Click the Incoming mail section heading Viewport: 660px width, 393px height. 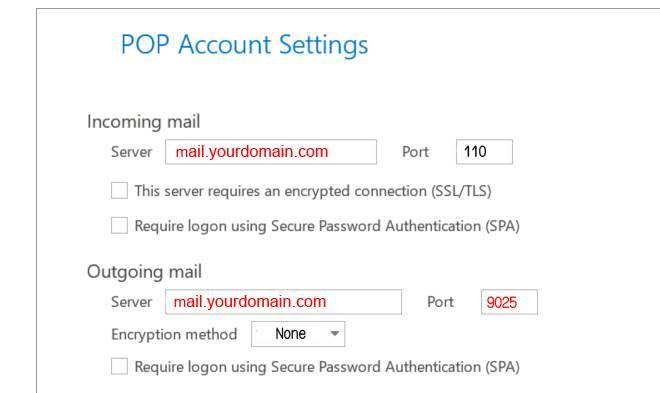click(144, 122)
